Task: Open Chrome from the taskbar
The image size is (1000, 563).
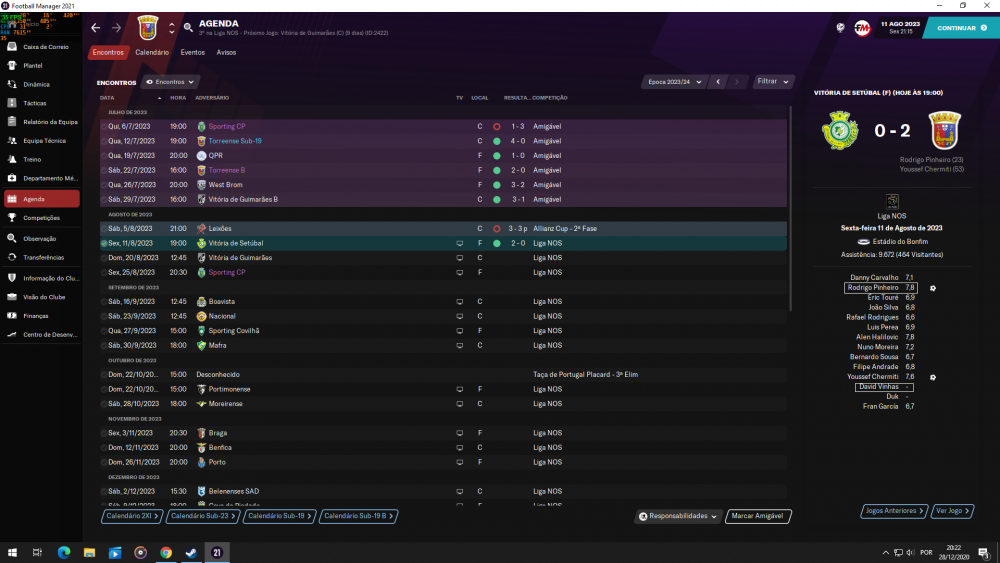Action: (x=166, y=553)
